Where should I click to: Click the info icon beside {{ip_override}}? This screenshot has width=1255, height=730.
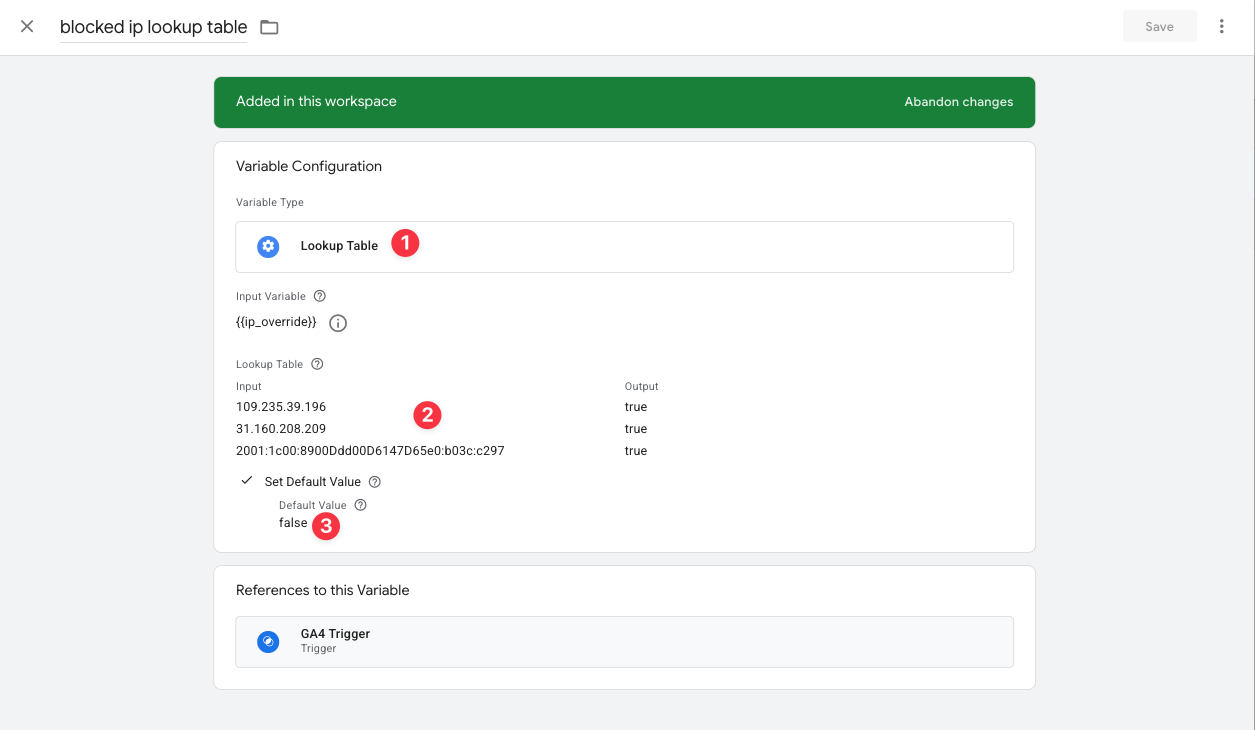point(338,323)
